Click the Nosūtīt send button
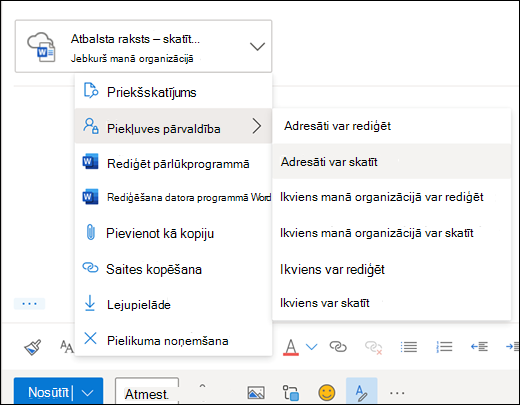This screenshot has height=405, width=520. coord(48,392)
